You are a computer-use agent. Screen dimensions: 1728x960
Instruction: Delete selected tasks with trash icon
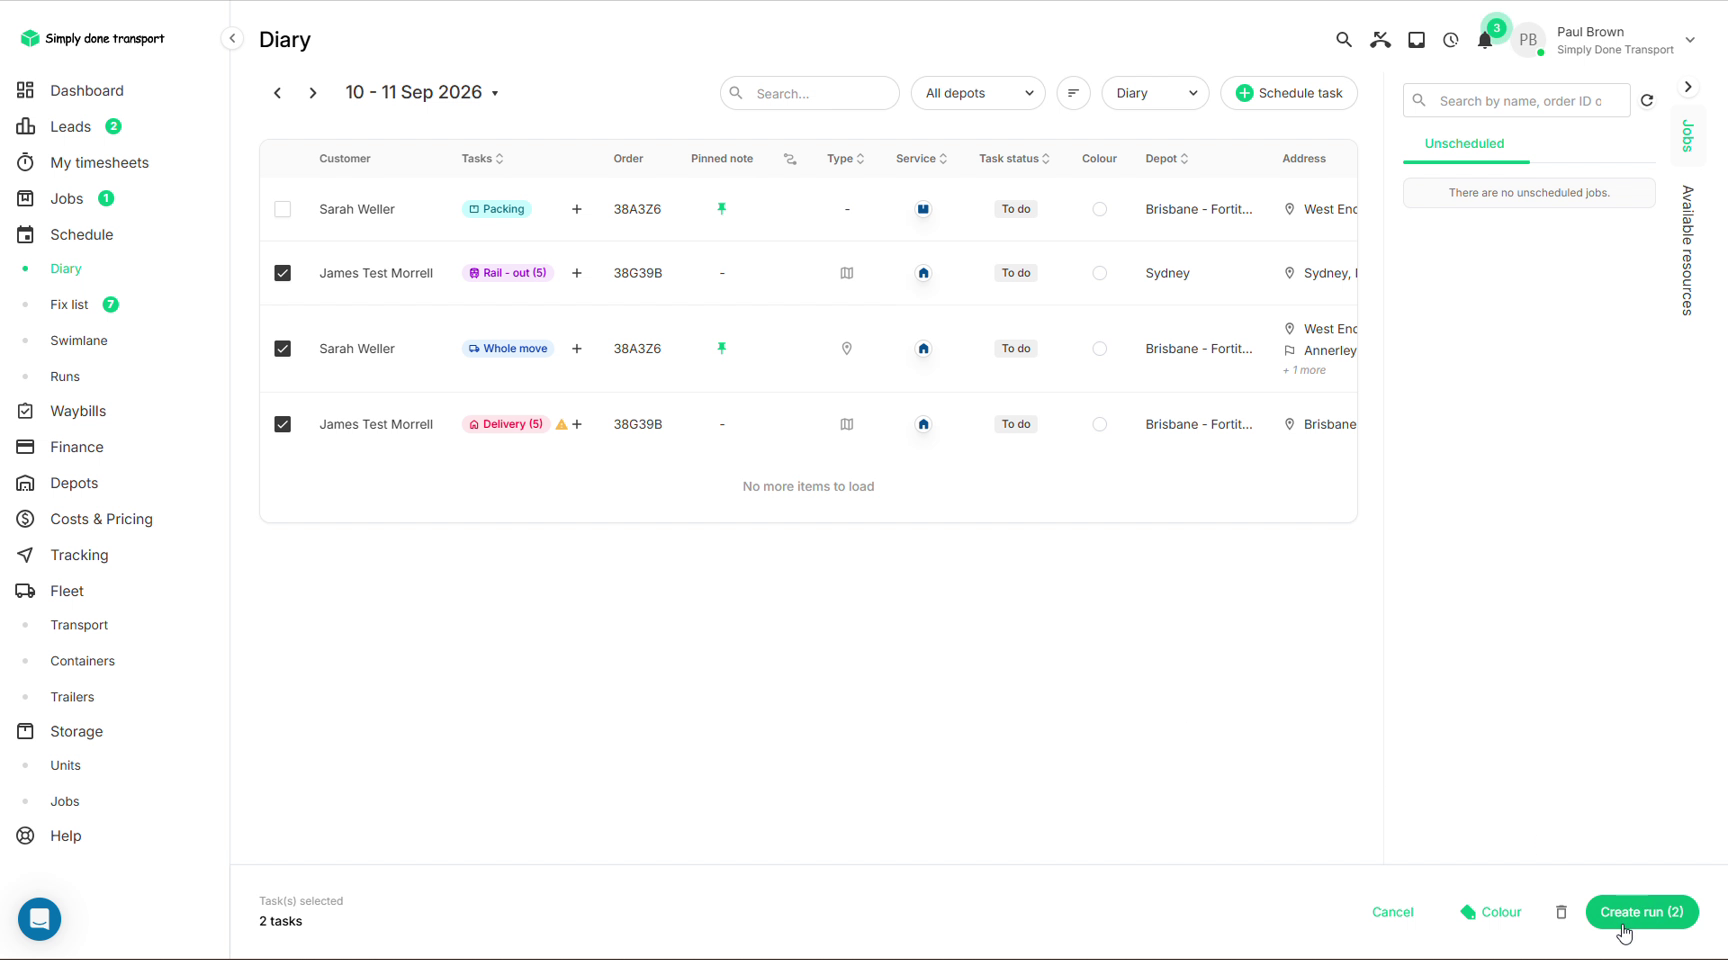(x=1561, y=912)
